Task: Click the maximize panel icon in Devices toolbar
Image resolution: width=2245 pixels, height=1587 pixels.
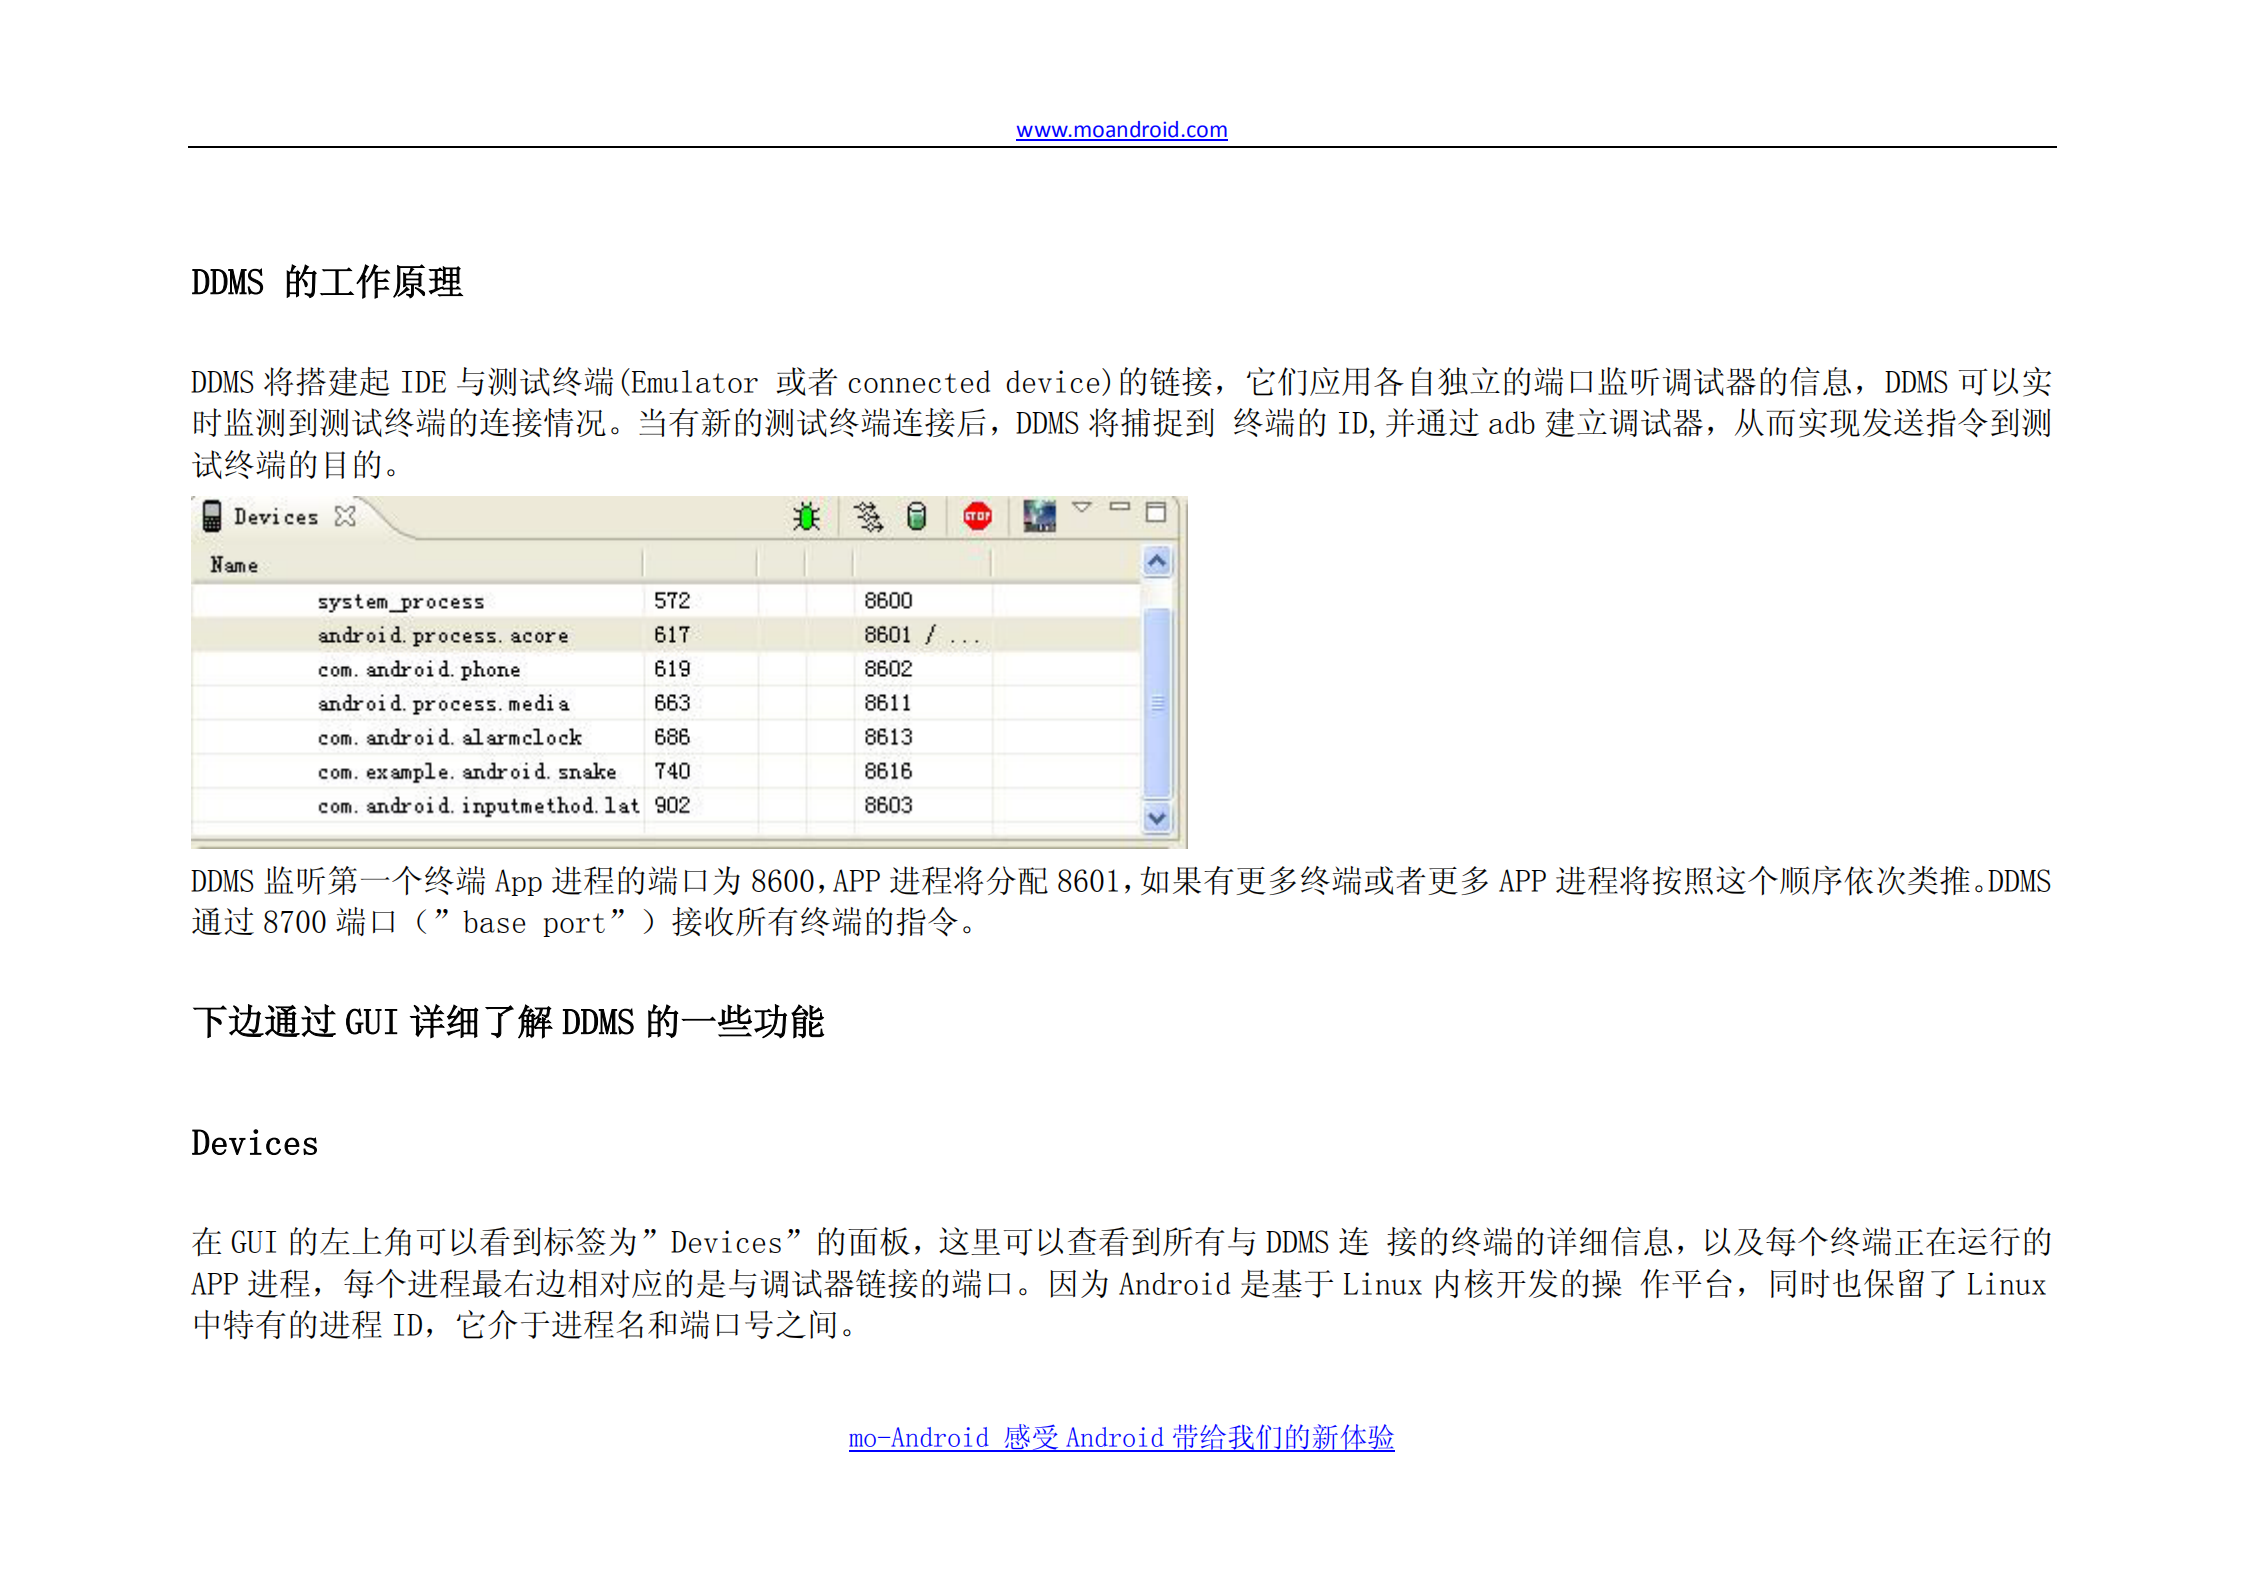Action: [x=1157, y=512]
